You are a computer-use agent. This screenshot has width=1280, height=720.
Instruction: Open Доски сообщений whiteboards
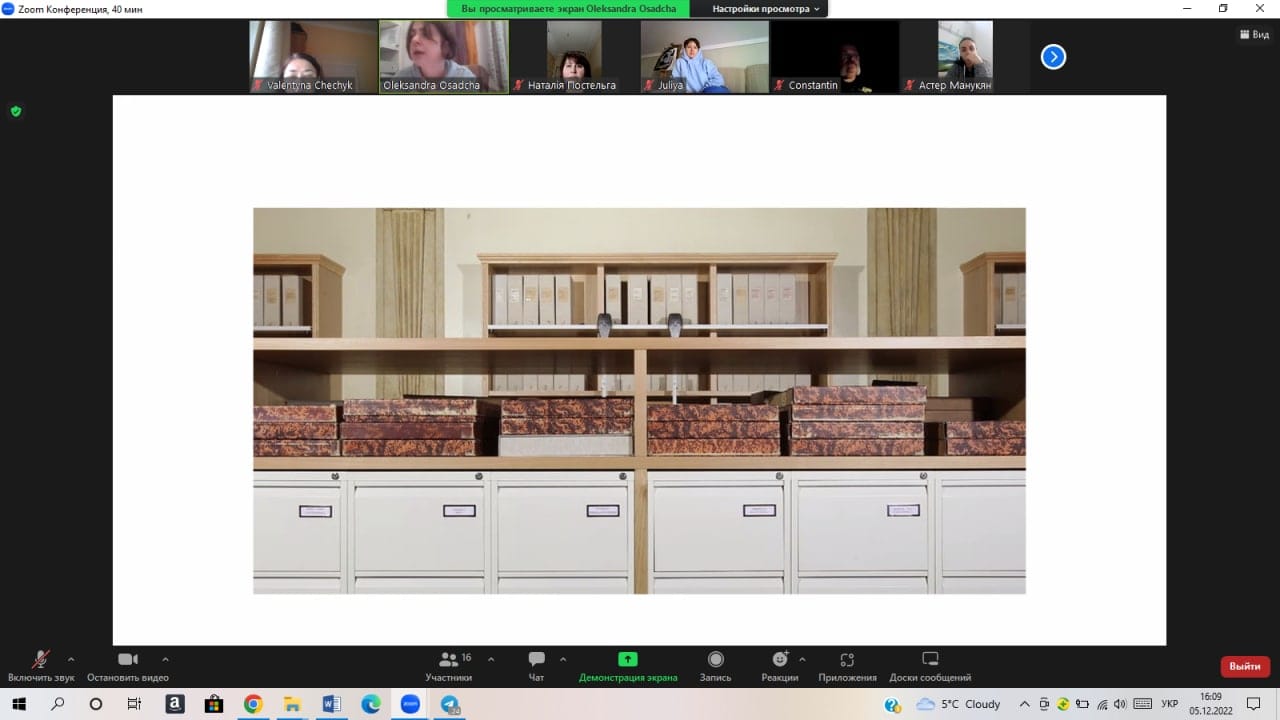930,666
